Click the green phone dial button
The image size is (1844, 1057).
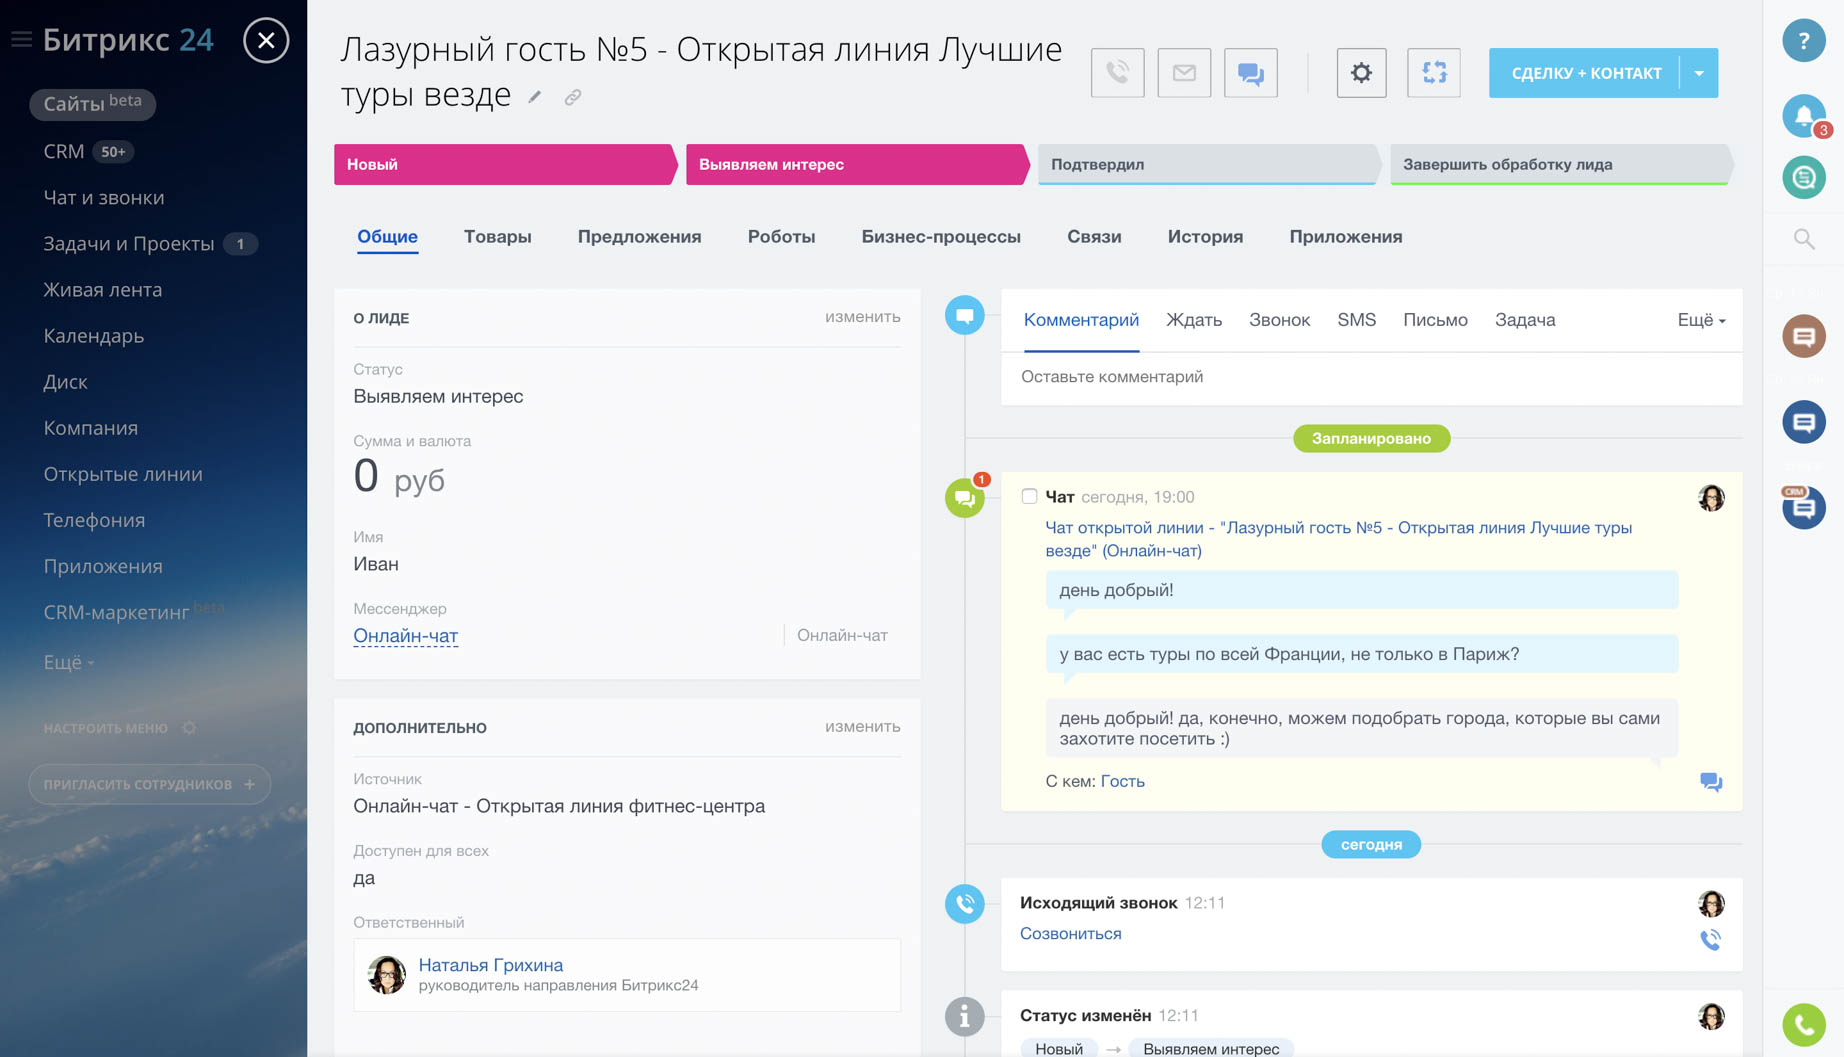pos(1803,1024)
